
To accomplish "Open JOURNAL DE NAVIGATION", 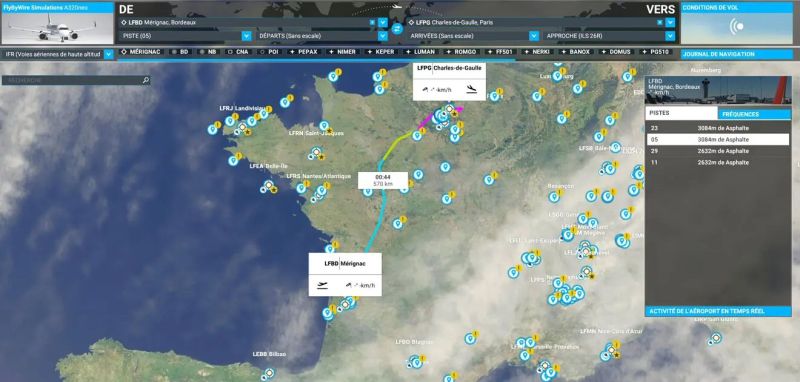I will pos(737,54).
